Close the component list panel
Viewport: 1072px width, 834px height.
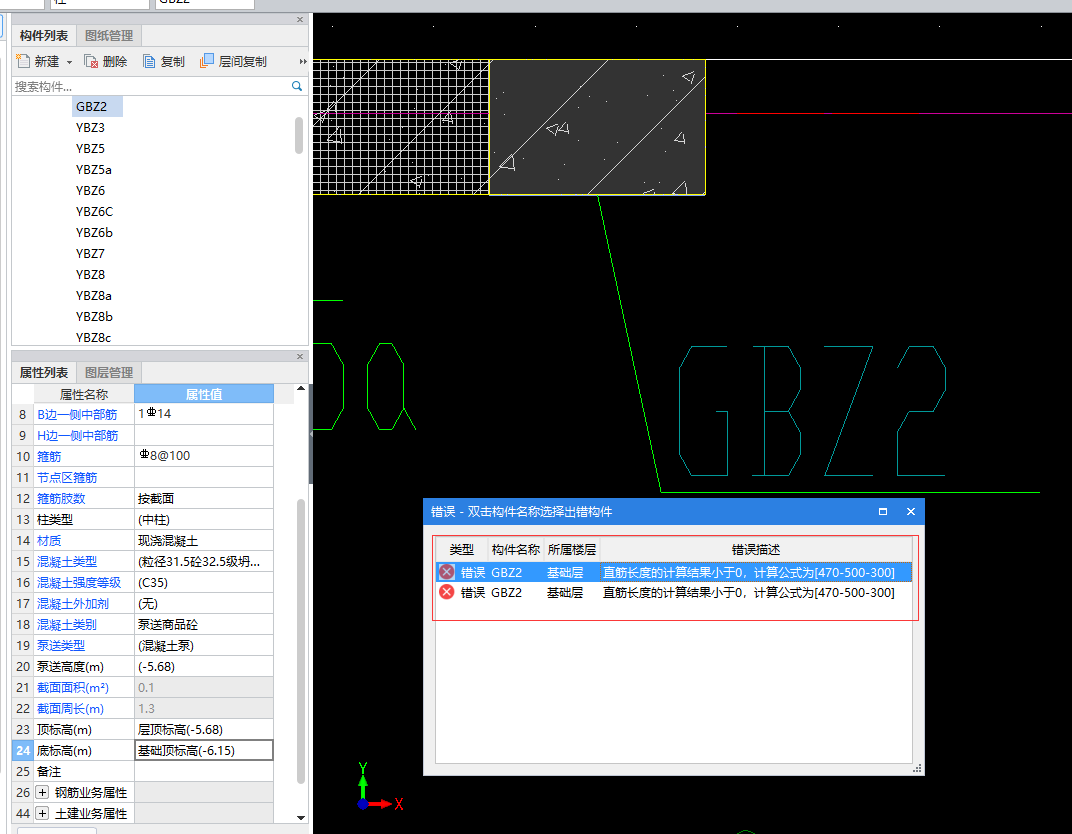(x=299, y=20)
